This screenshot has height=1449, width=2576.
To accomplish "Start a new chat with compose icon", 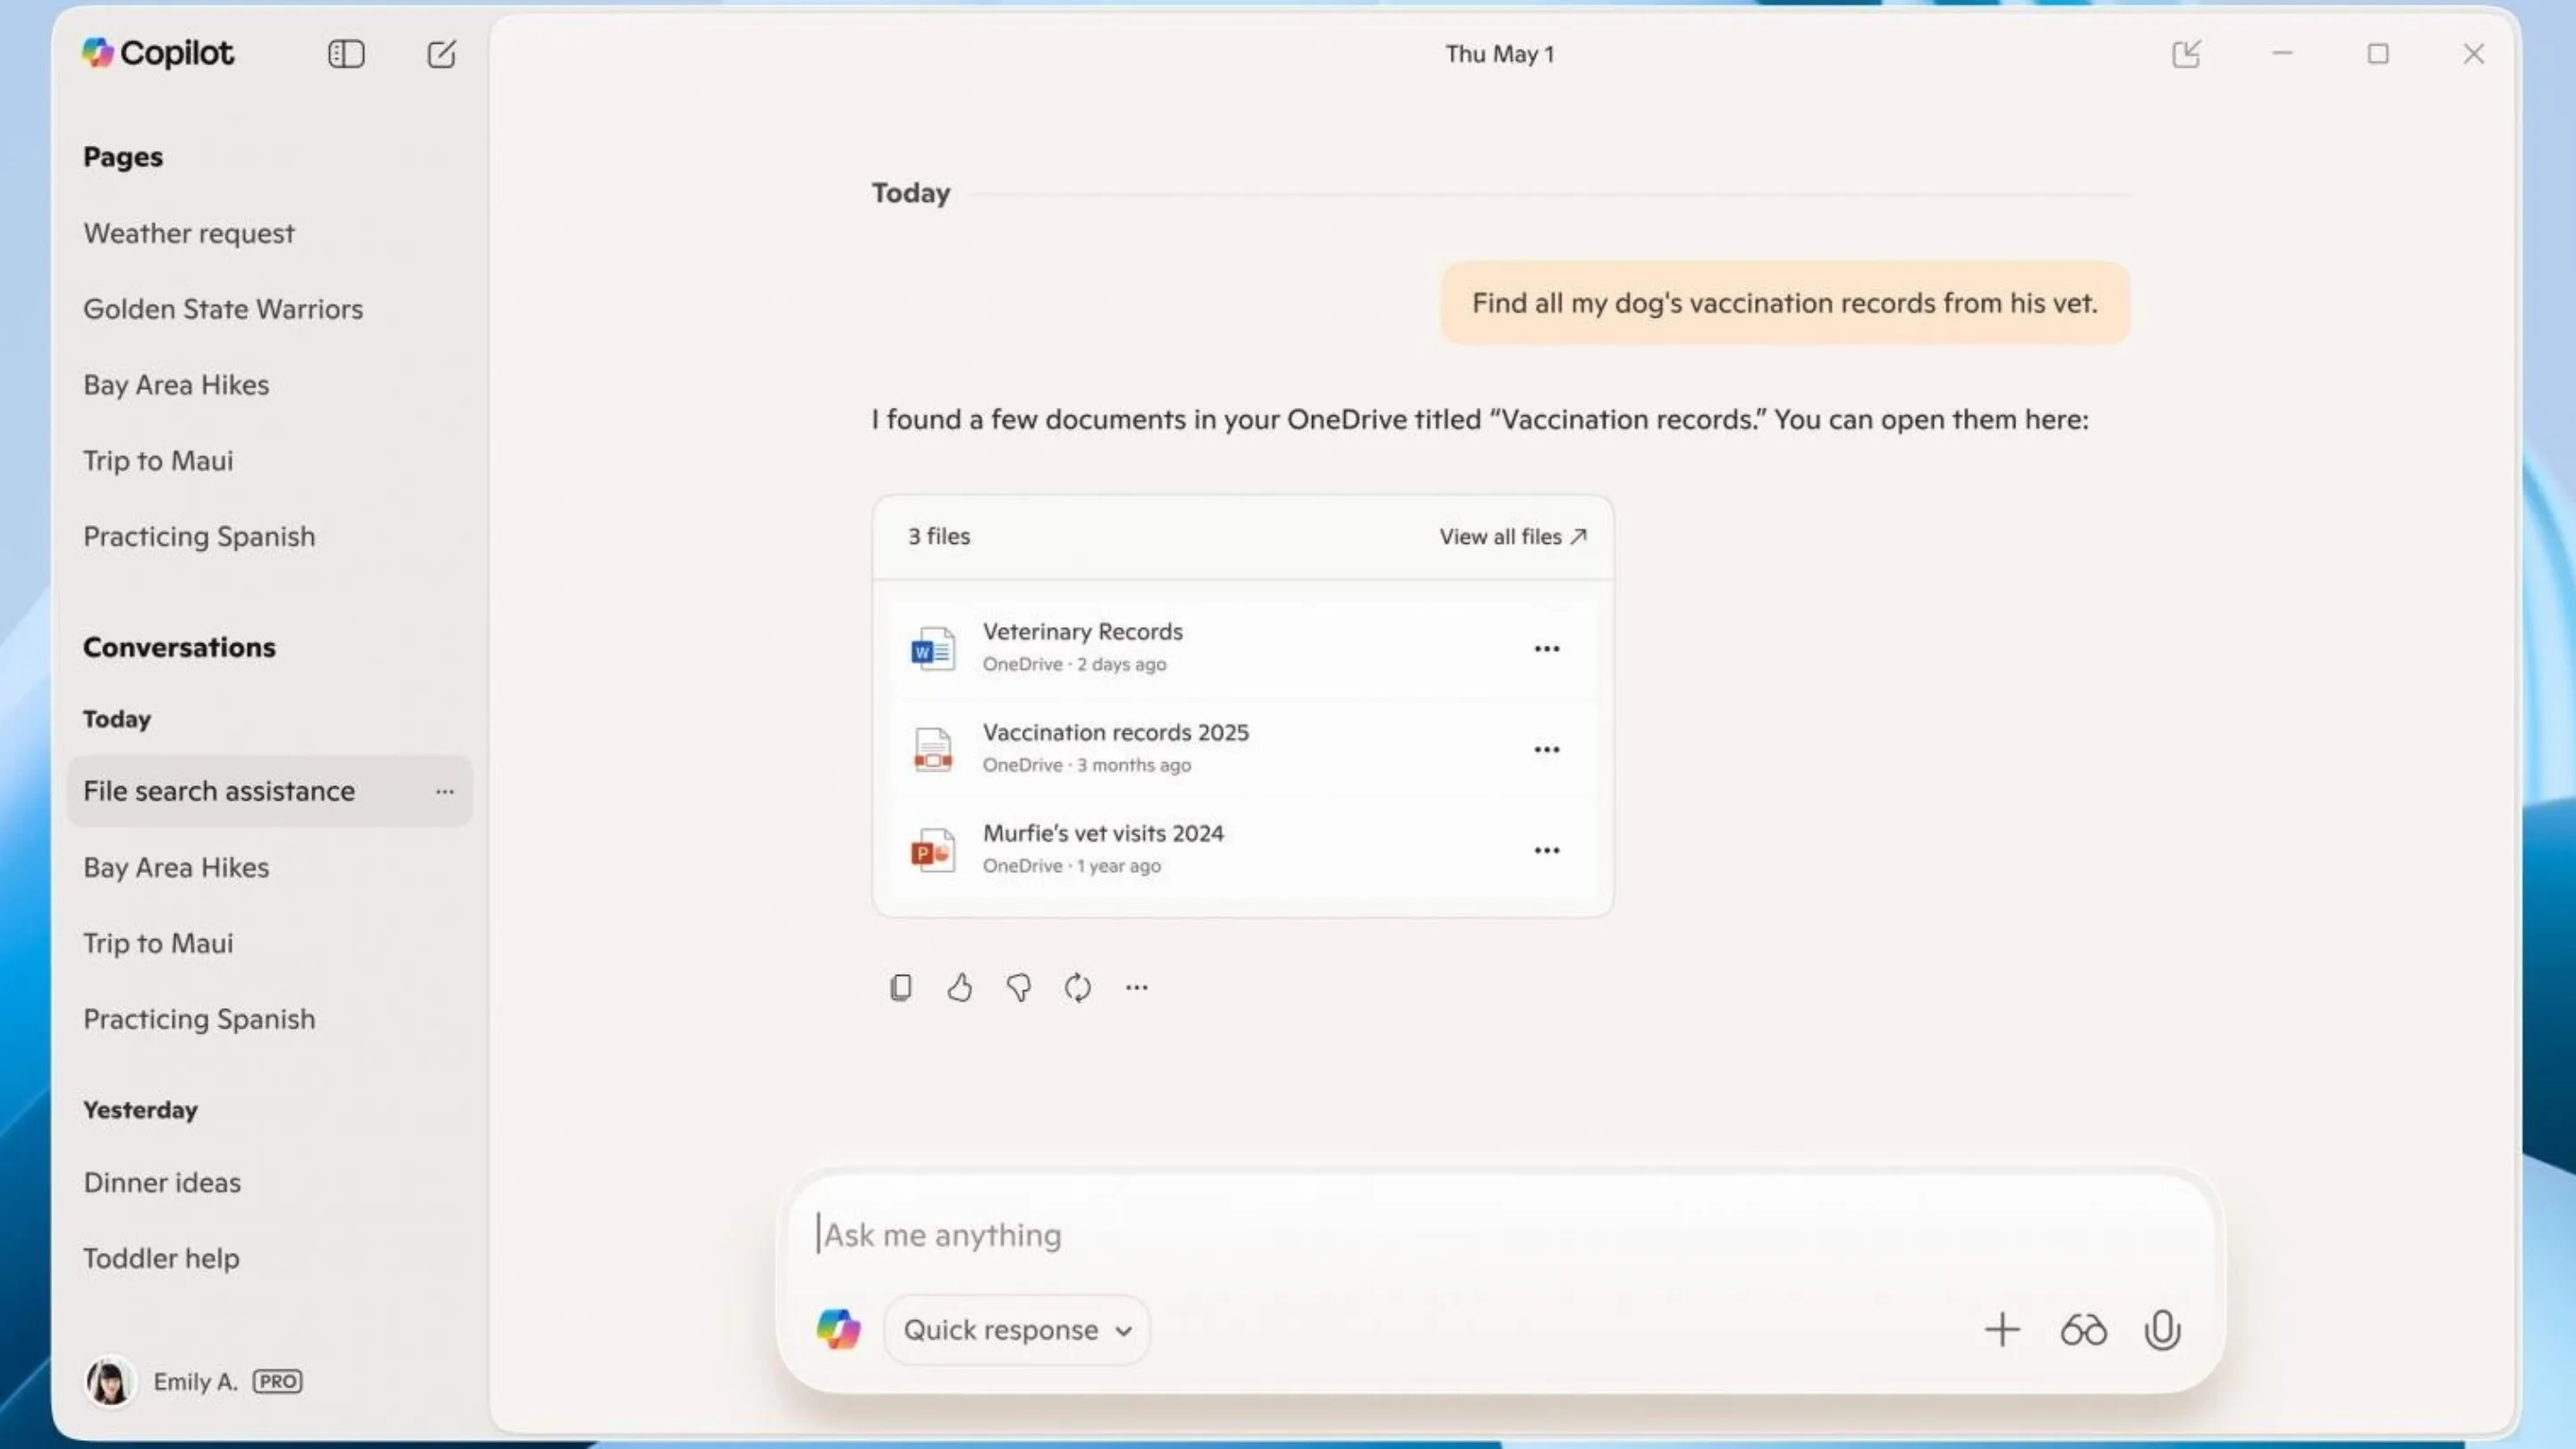I will [441, 54].
